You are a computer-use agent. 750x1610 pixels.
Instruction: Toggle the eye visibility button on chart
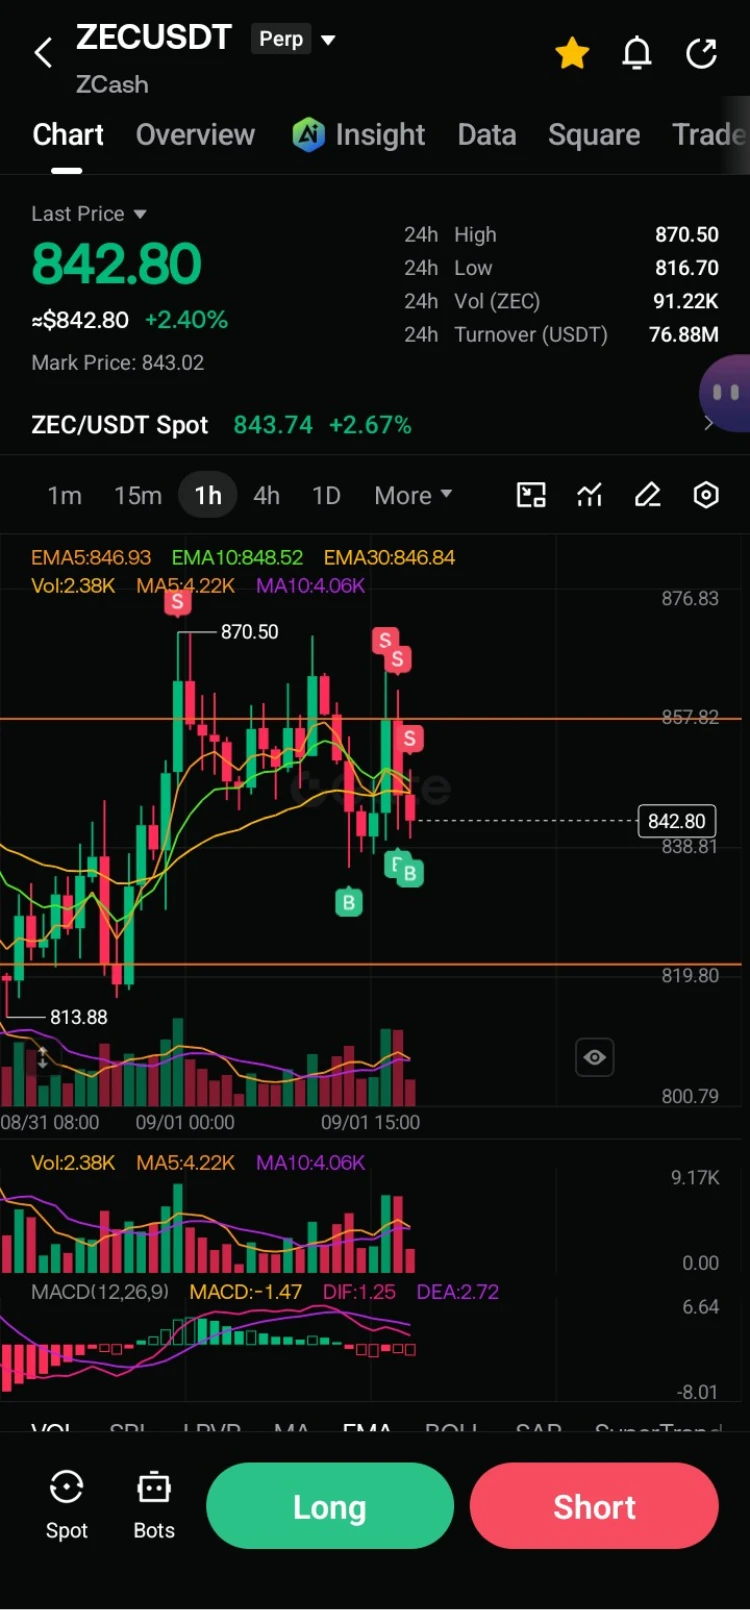tap(595, 1057)
